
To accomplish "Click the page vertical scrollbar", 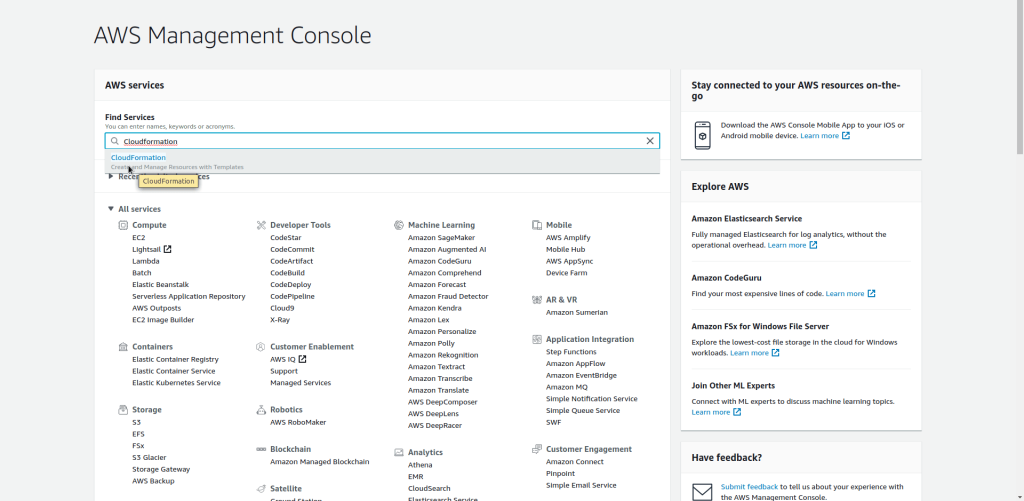I will [1019, 78].
